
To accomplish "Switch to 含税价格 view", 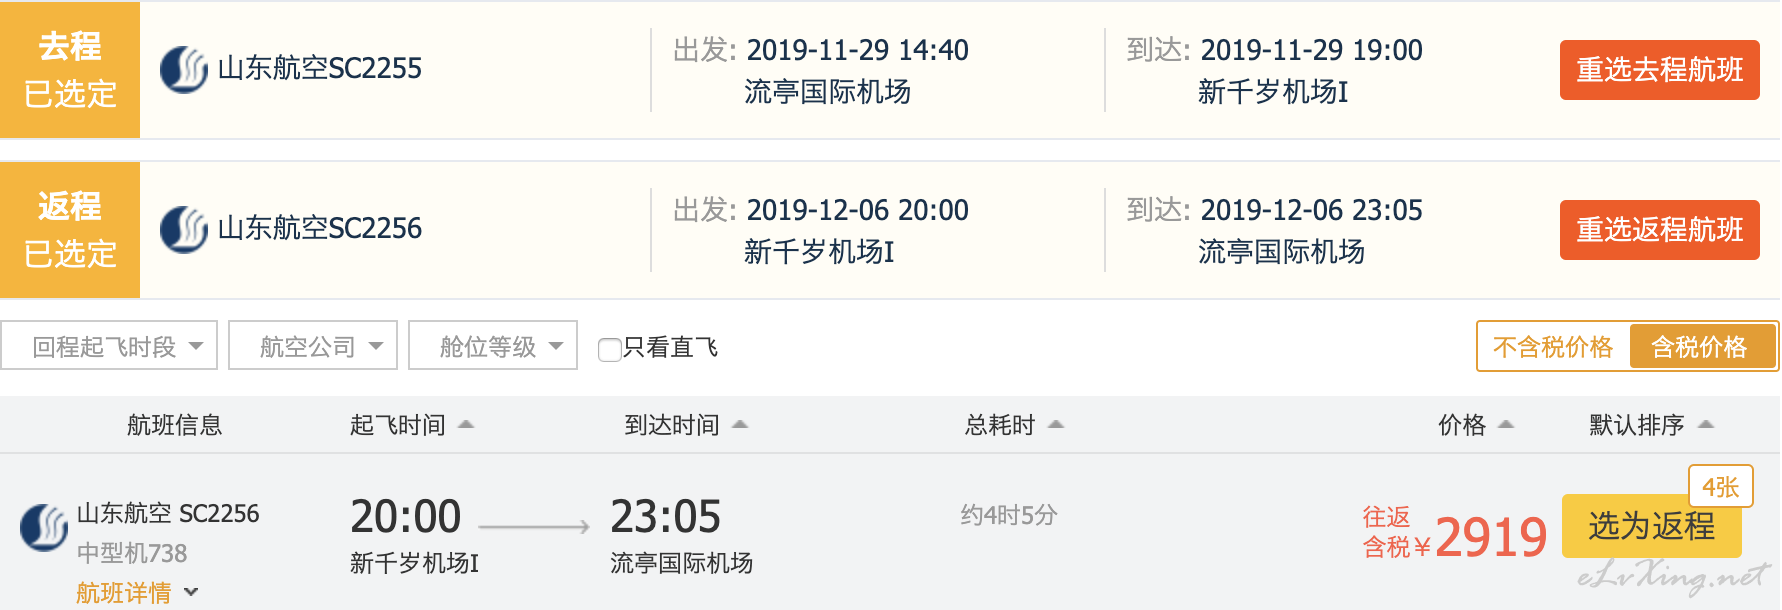I will coord(1699,347).
